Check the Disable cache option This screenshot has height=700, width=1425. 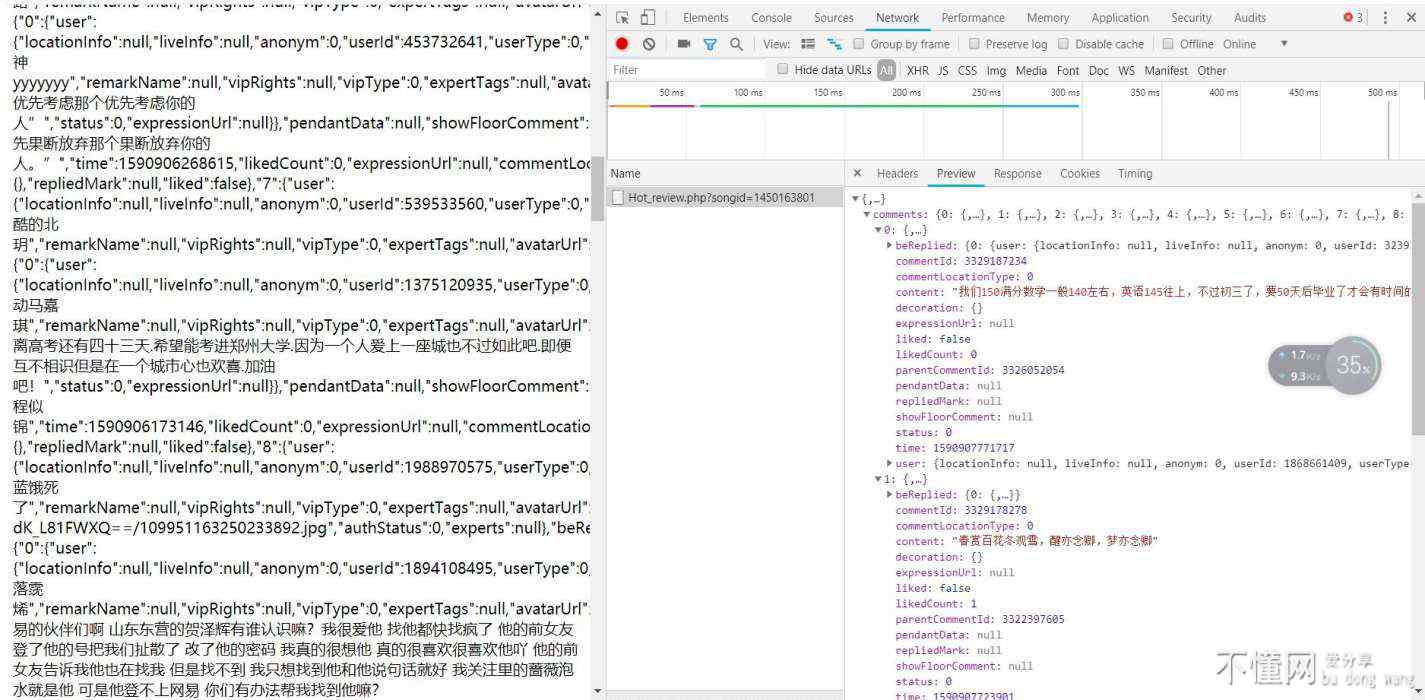click(x=1064, y=44)
